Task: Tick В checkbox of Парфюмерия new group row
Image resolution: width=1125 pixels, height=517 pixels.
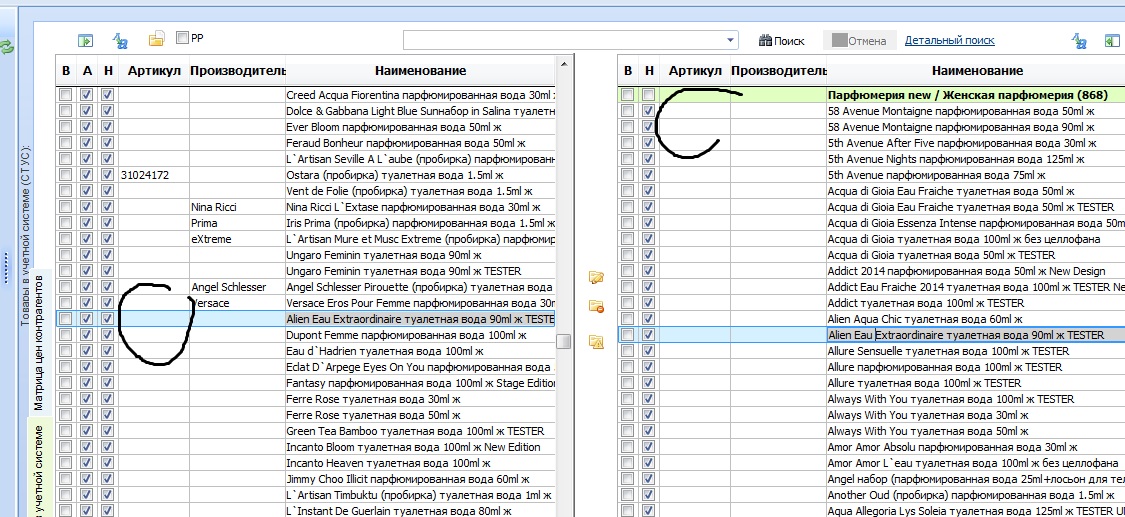Action: [x=628, y=95]
